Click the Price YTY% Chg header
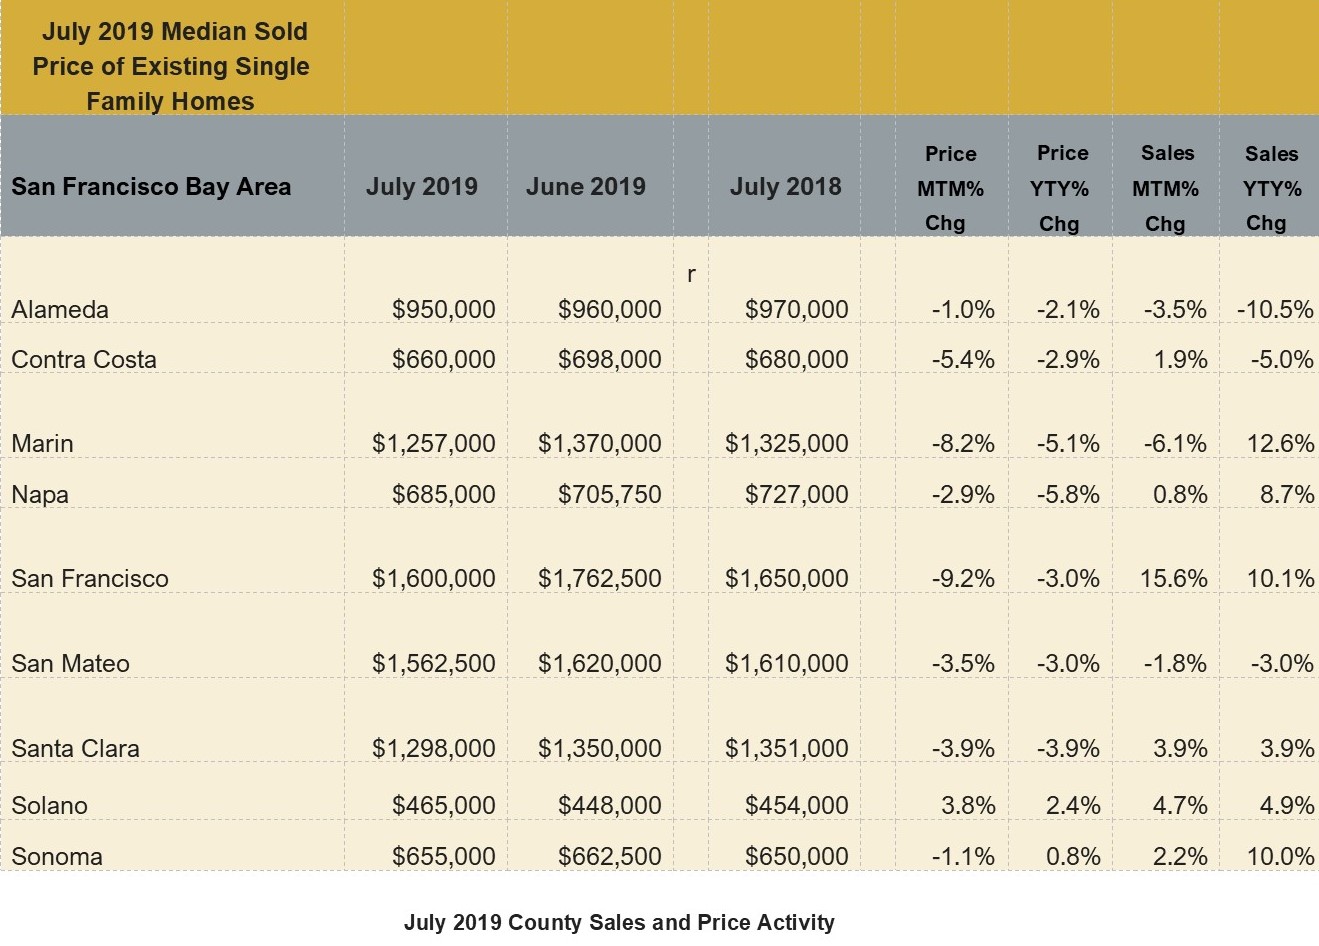This screenshot has height=946, width=1319. pyautogui.click(x=1061, y=188)
